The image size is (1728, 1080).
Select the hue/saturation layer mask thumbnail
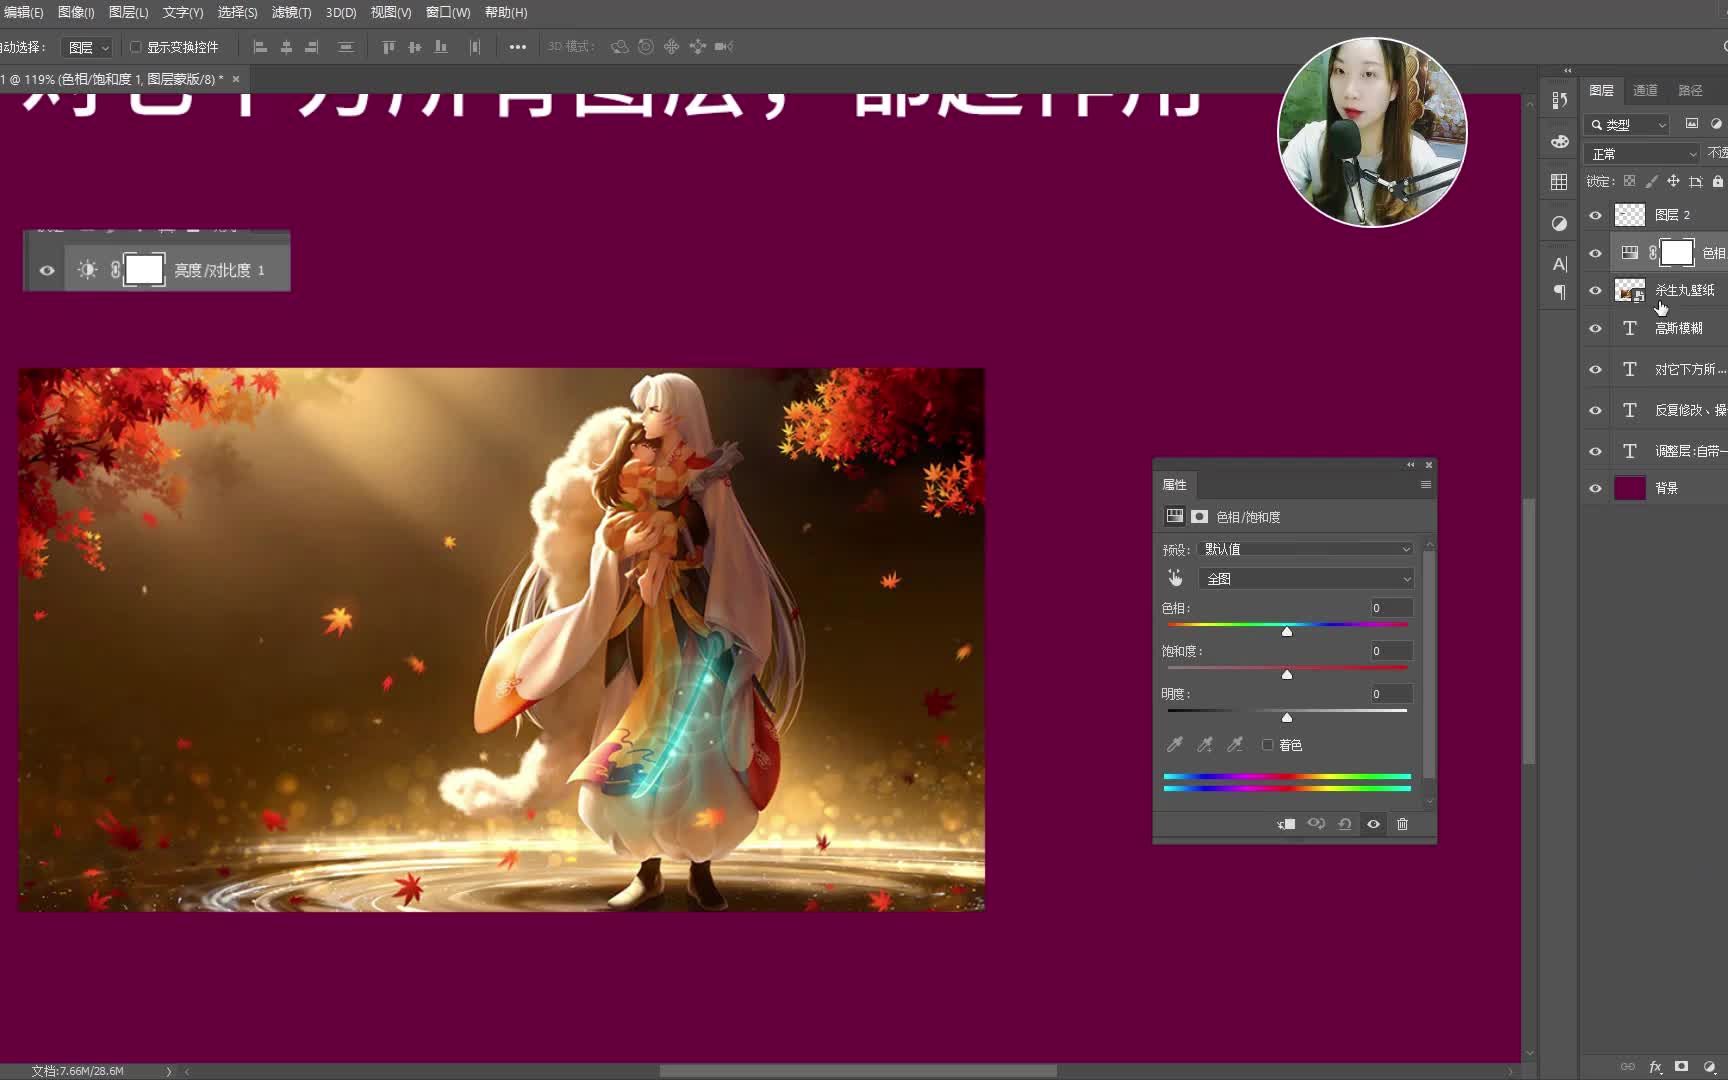tap(1677, 253)
